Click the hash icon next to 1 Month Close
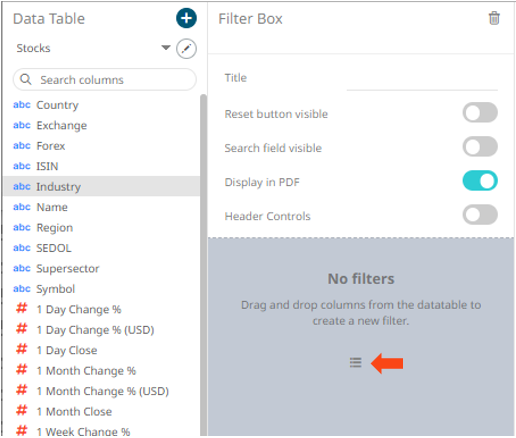516x438 pixels. point(22,411)
